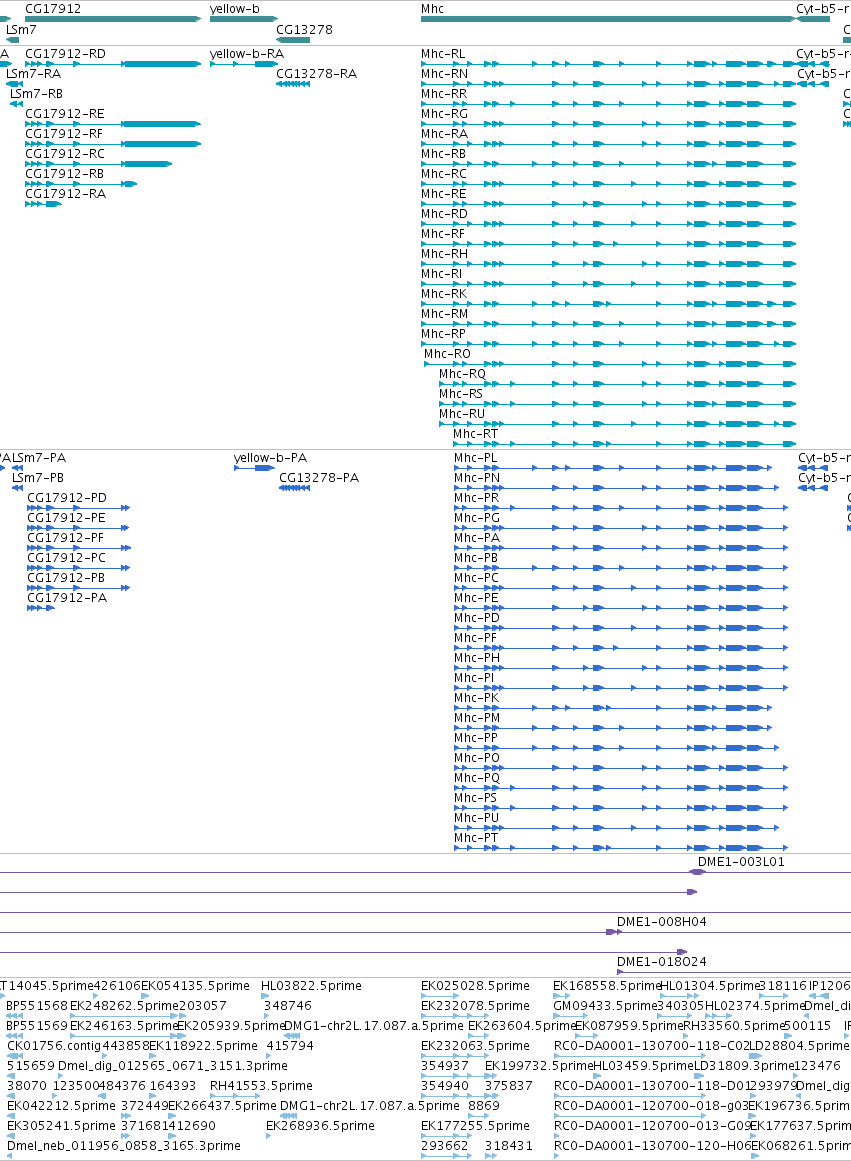The image size is (851, 1161).
Task: Click transcript label Mhc-RH
Action: (x=444, y=254)
